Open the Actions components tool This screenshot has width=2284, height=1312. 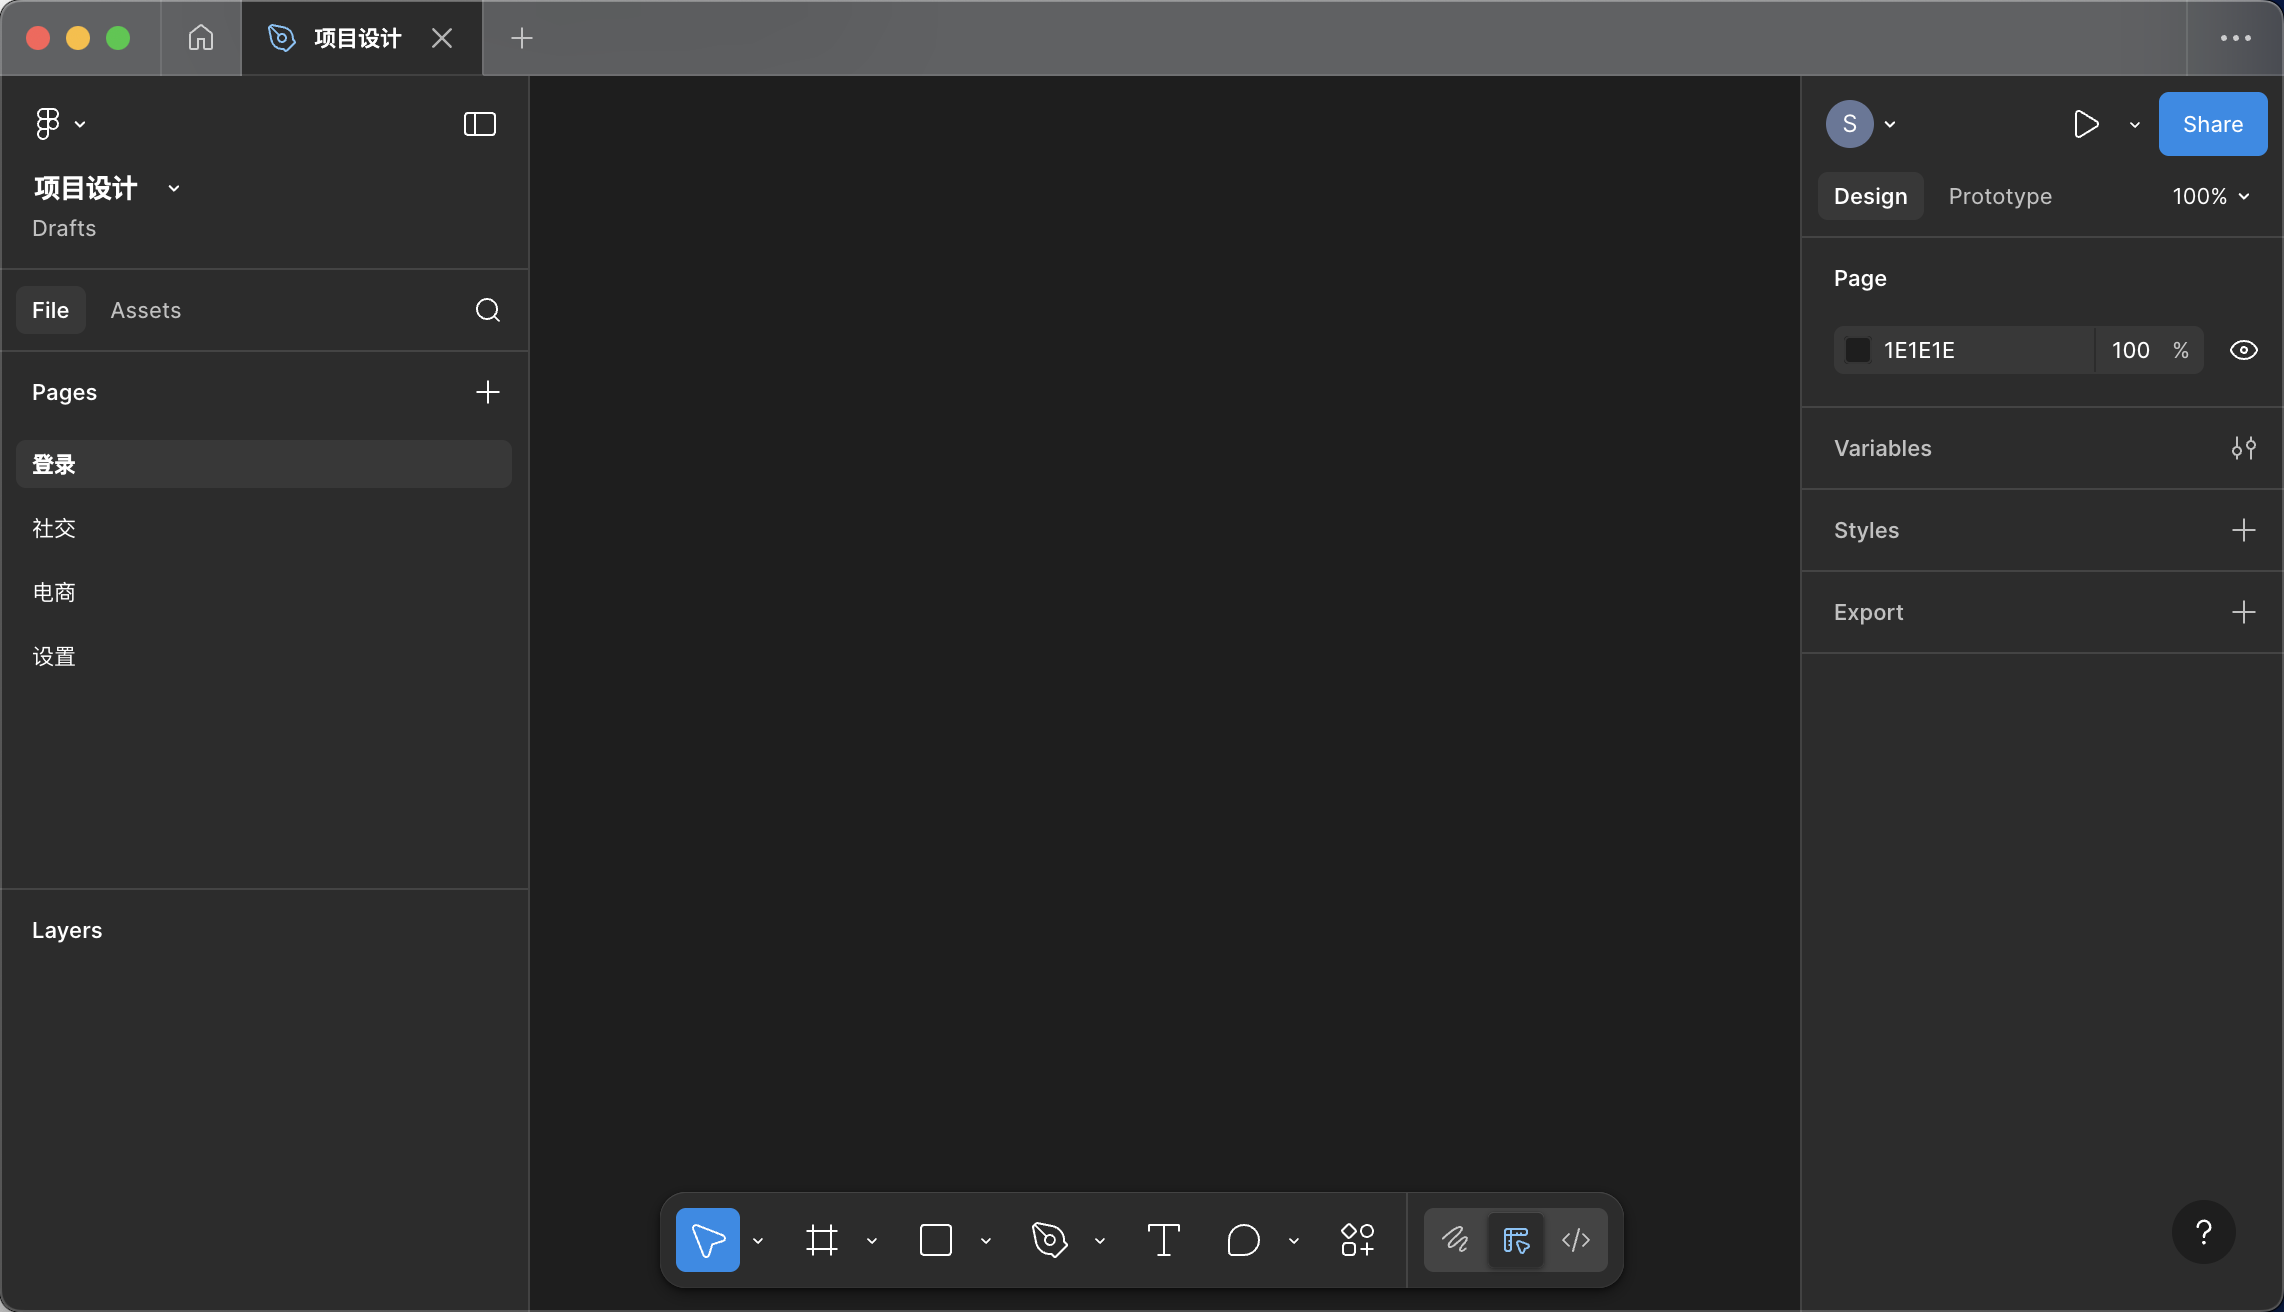[x=1357, y=1240]
